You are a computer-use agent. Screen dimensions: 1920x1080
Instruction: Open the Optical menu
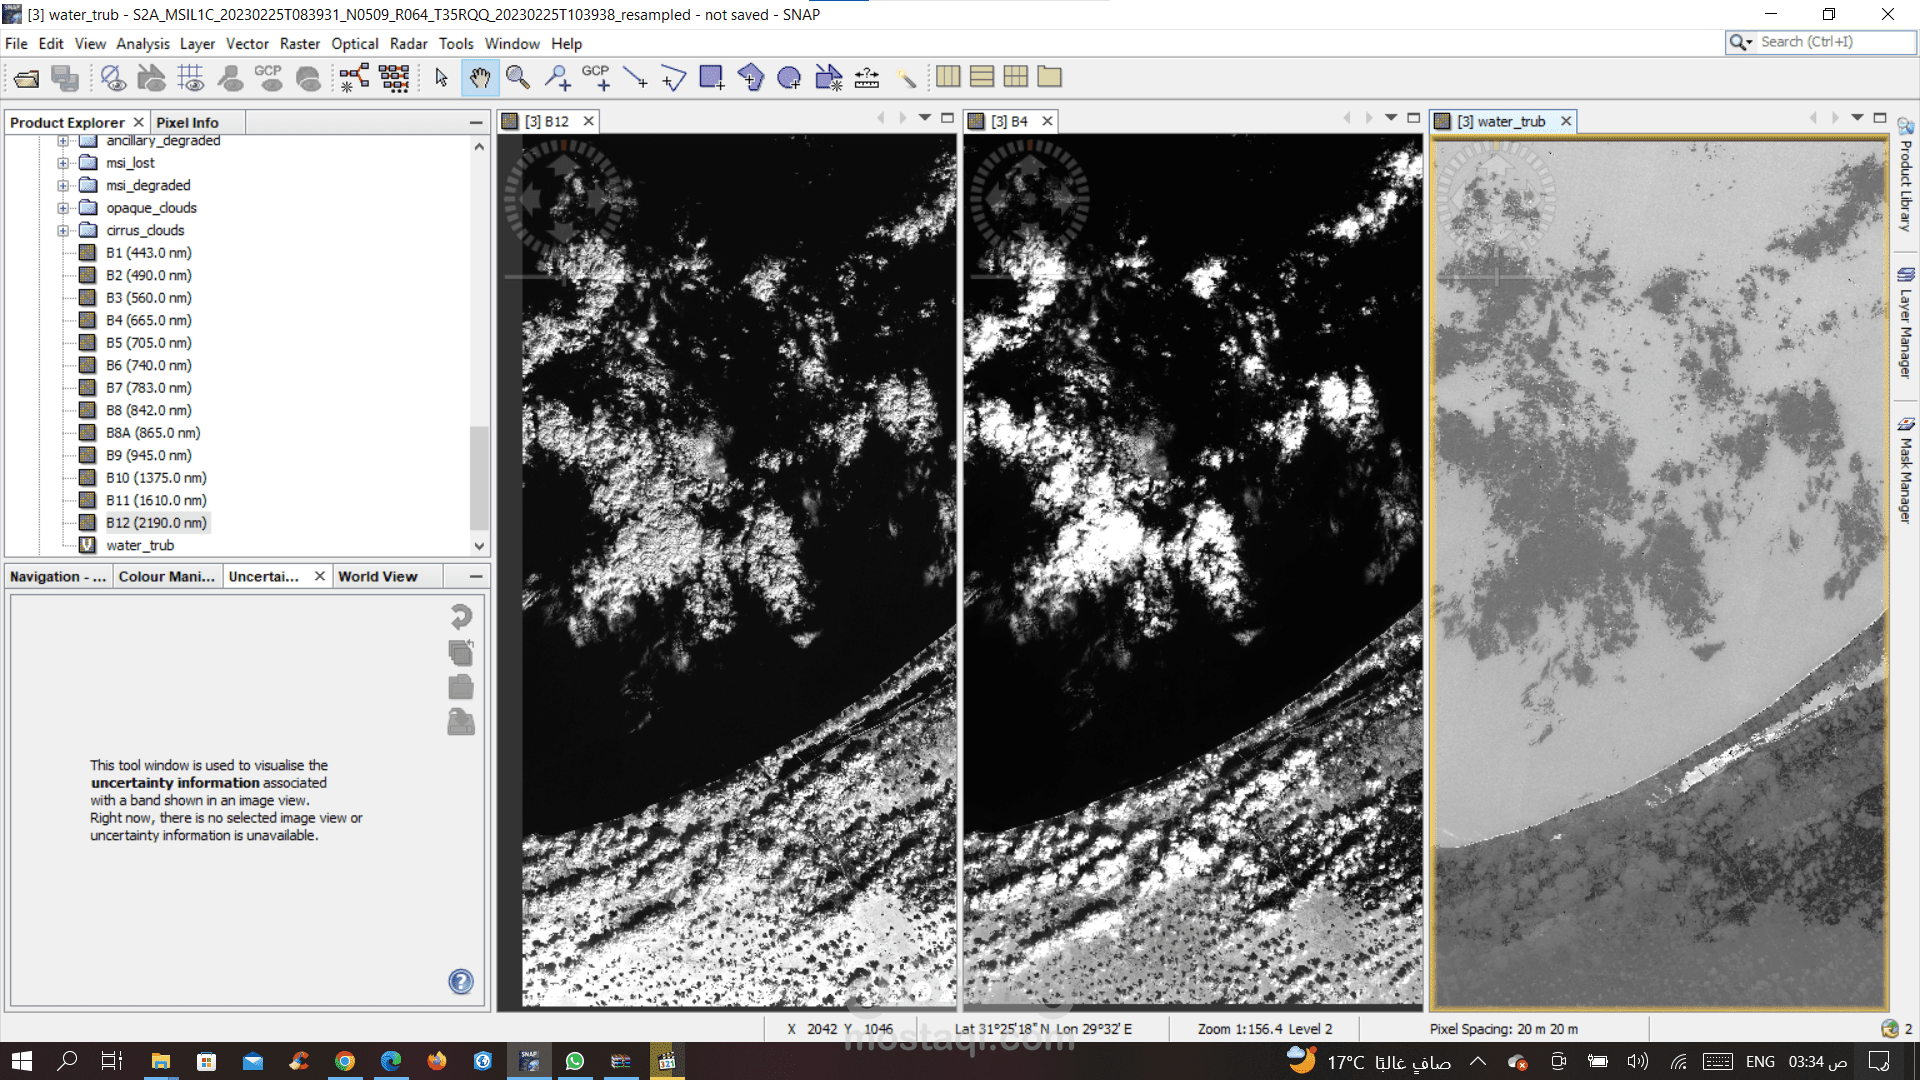tap(354, 43)
